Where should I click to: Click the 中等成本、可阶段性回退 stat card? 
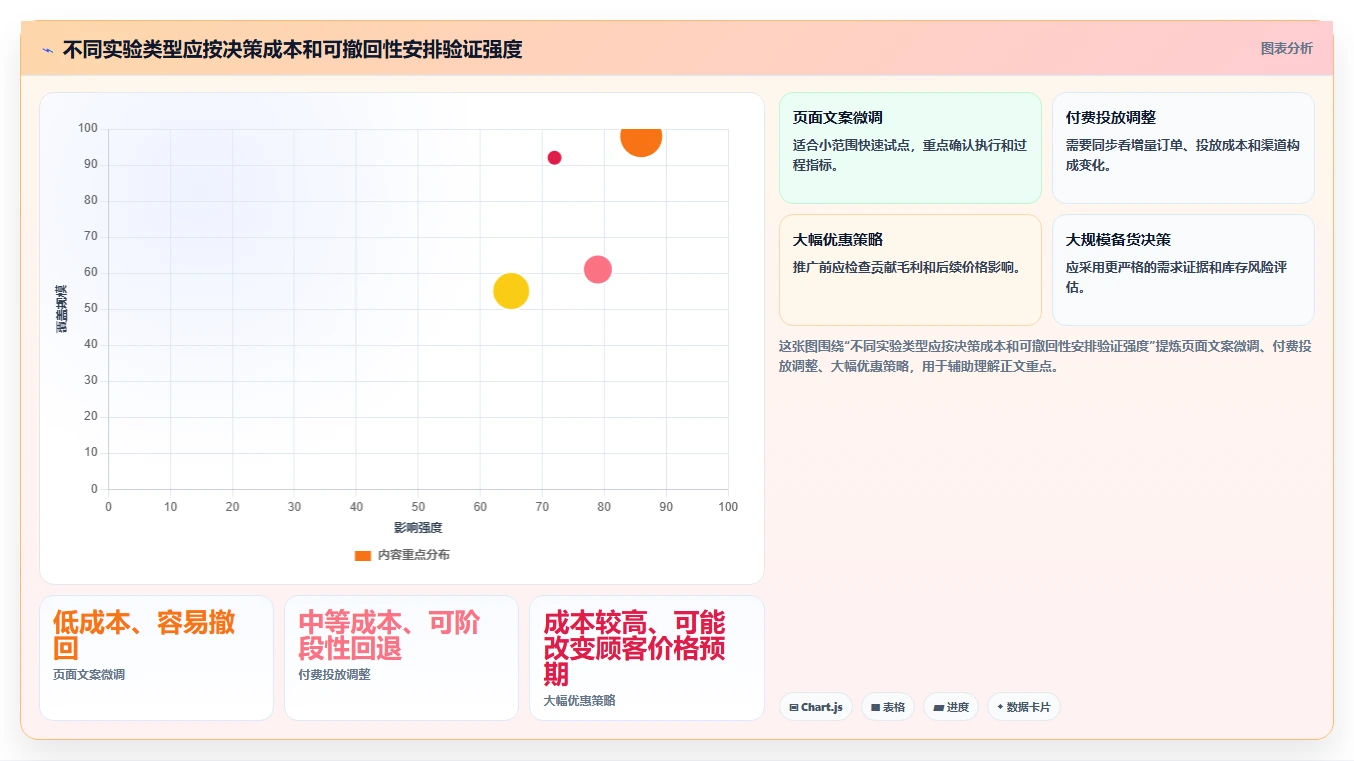[x=401, y=658]
